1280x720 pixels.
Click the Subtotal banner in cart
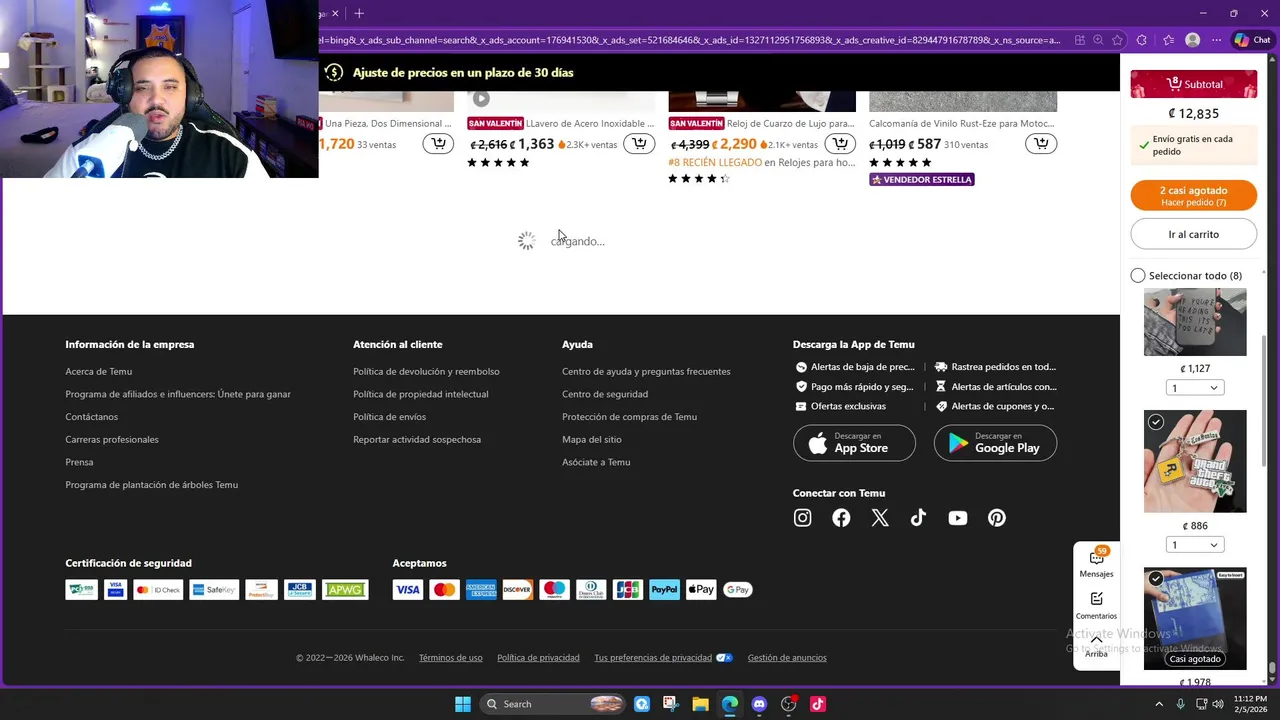1194,84
